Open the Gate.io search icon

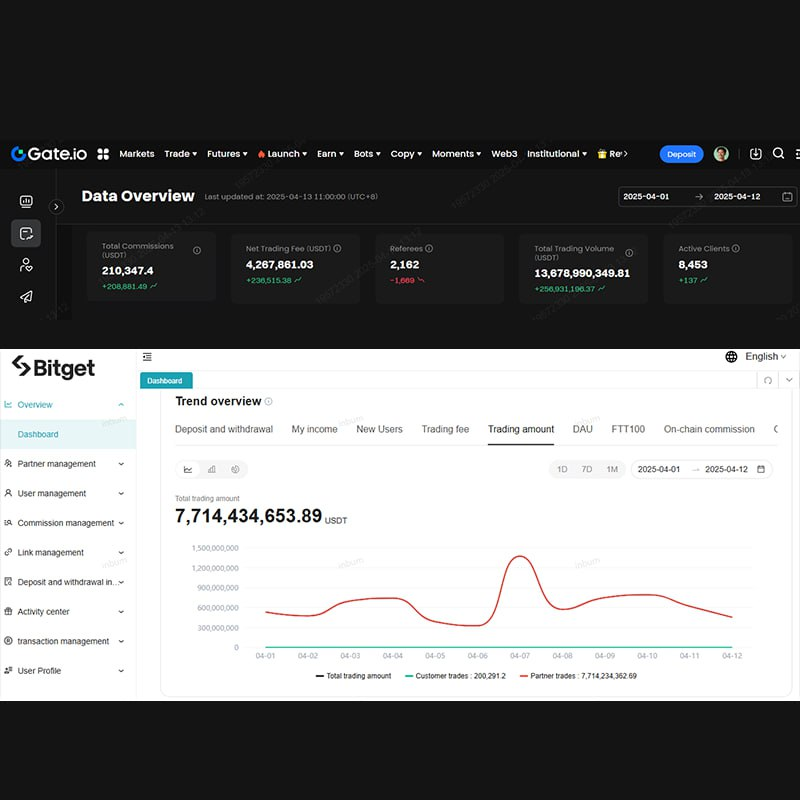(x=778, y=153)
